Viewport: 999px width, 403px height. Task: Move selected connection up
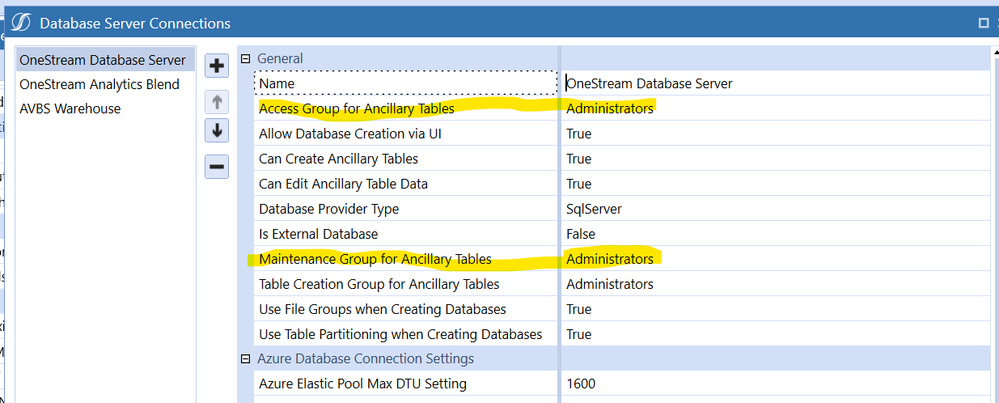(x=217, y=101)
